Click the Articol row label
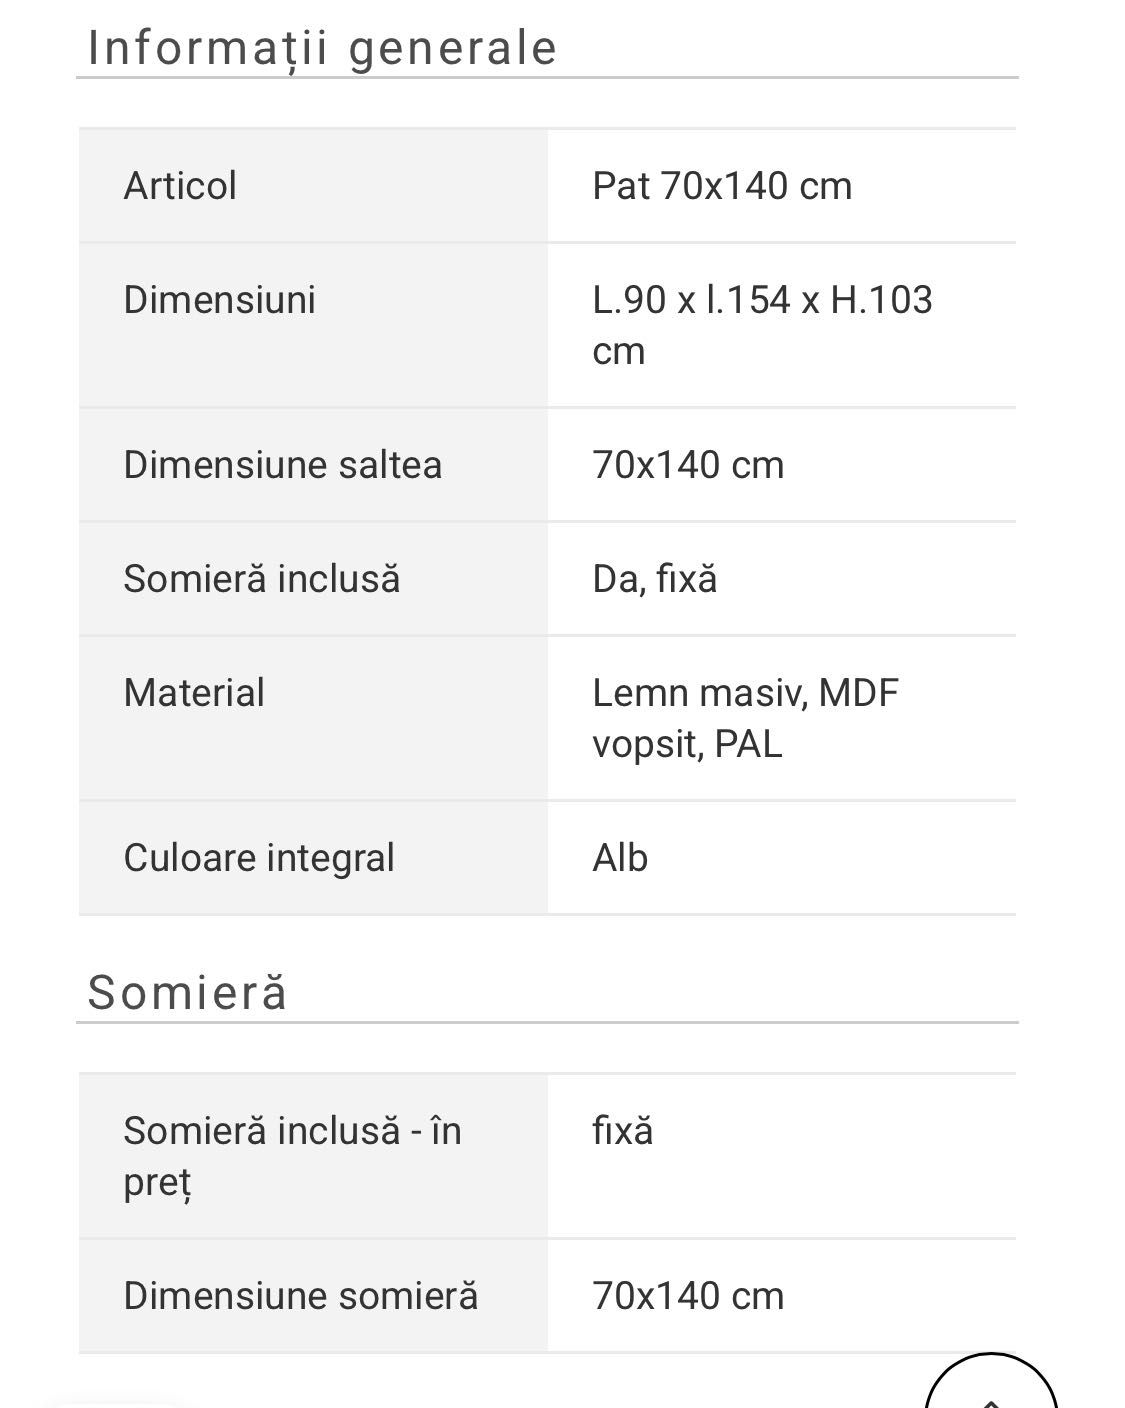Screen dimensions: 1125x1408 (180, 186)
